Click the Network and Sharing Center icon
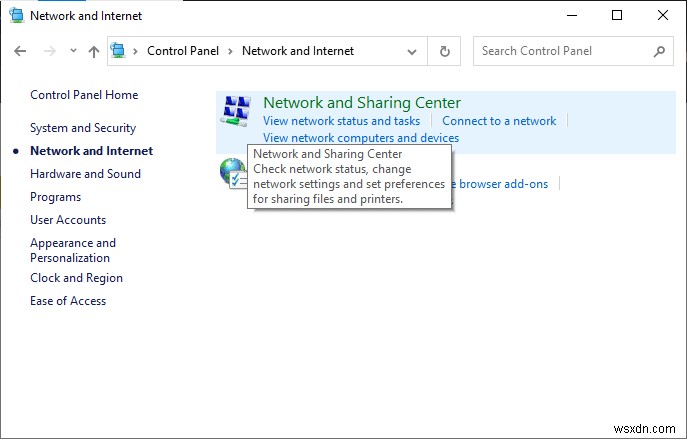 237,113
